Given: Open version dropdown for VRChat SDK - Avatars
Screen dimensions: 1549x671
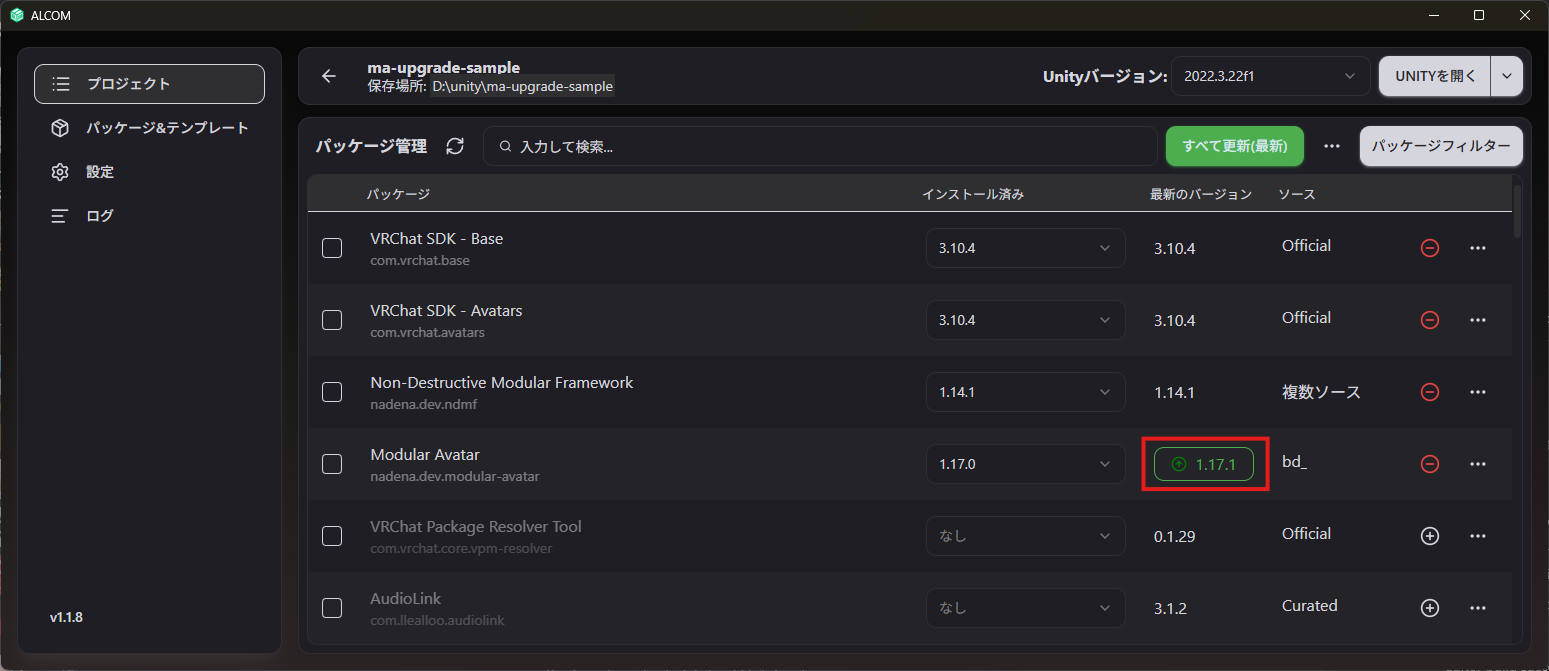Looking at the screenshot, I should (x=1025, y=320).
